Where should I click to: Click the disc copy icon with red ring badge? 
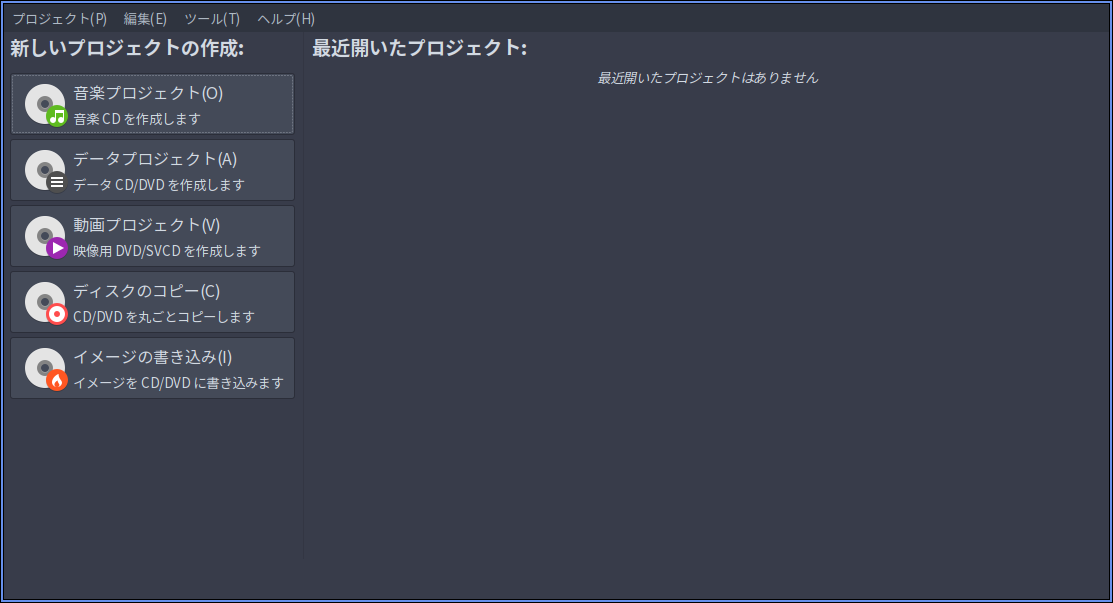tap(46, 303)
